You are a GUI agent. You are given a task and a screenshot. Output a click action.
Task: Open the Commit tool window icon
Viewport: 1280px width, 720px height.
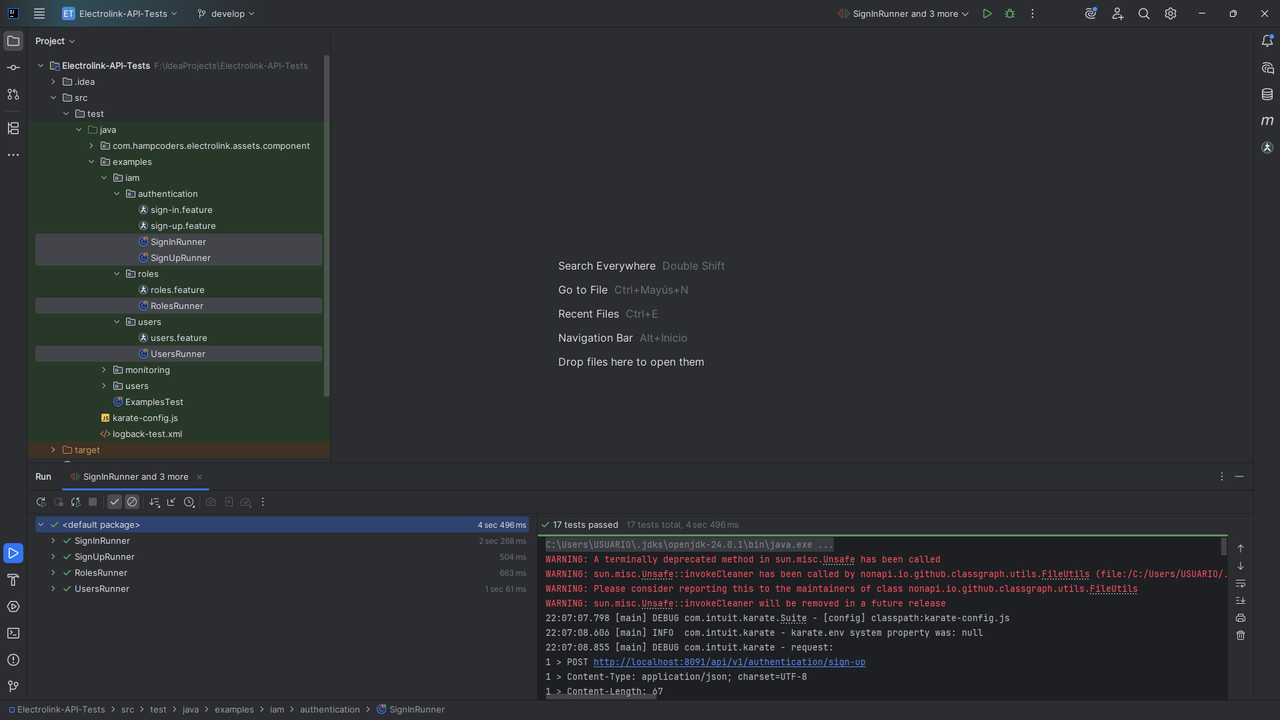pyautogui.click(x=13, y=67)
